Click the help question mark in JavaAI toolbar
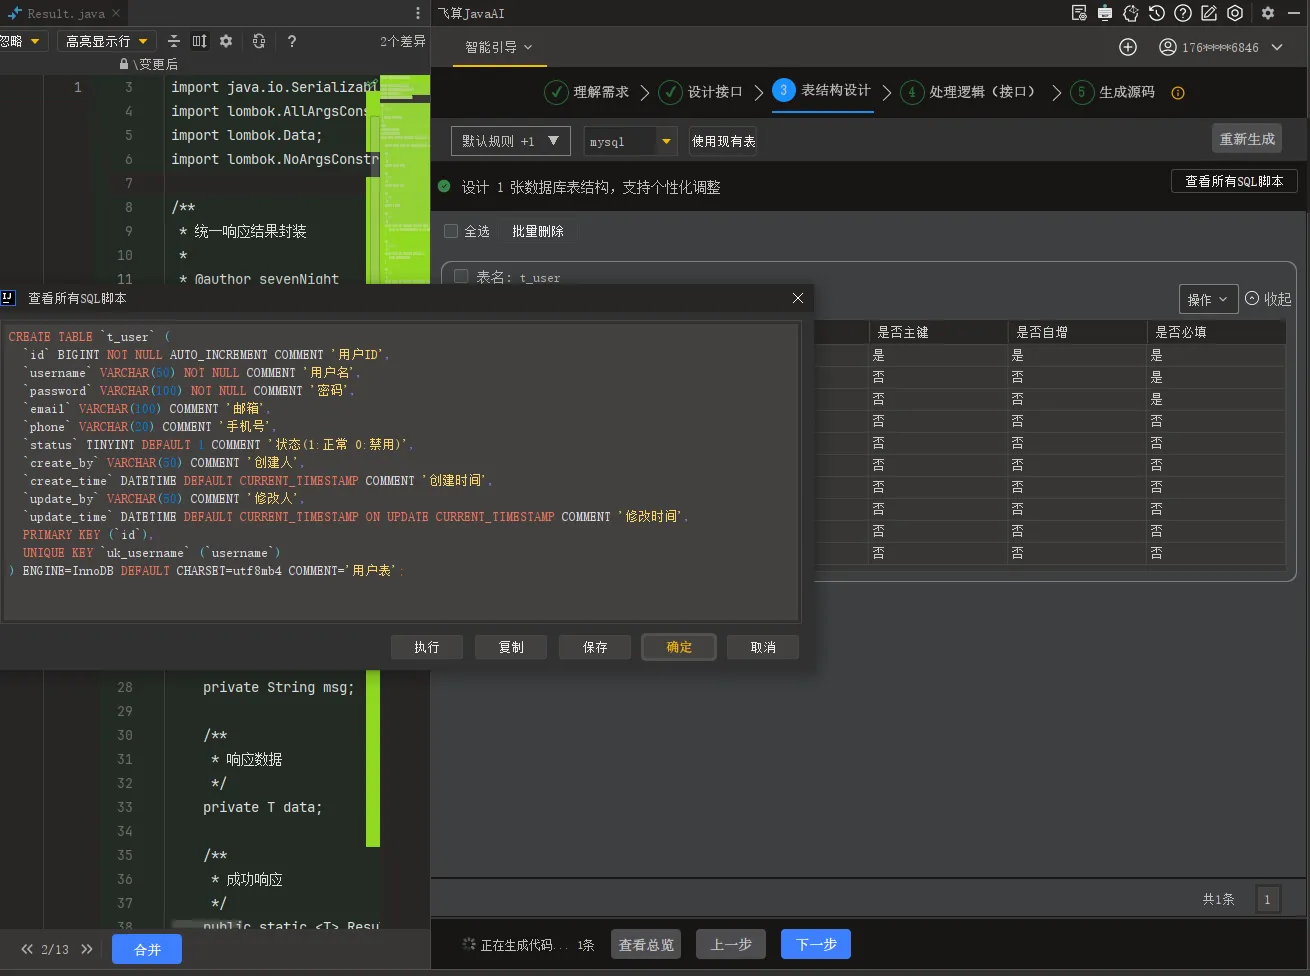 coord(1183,13)
